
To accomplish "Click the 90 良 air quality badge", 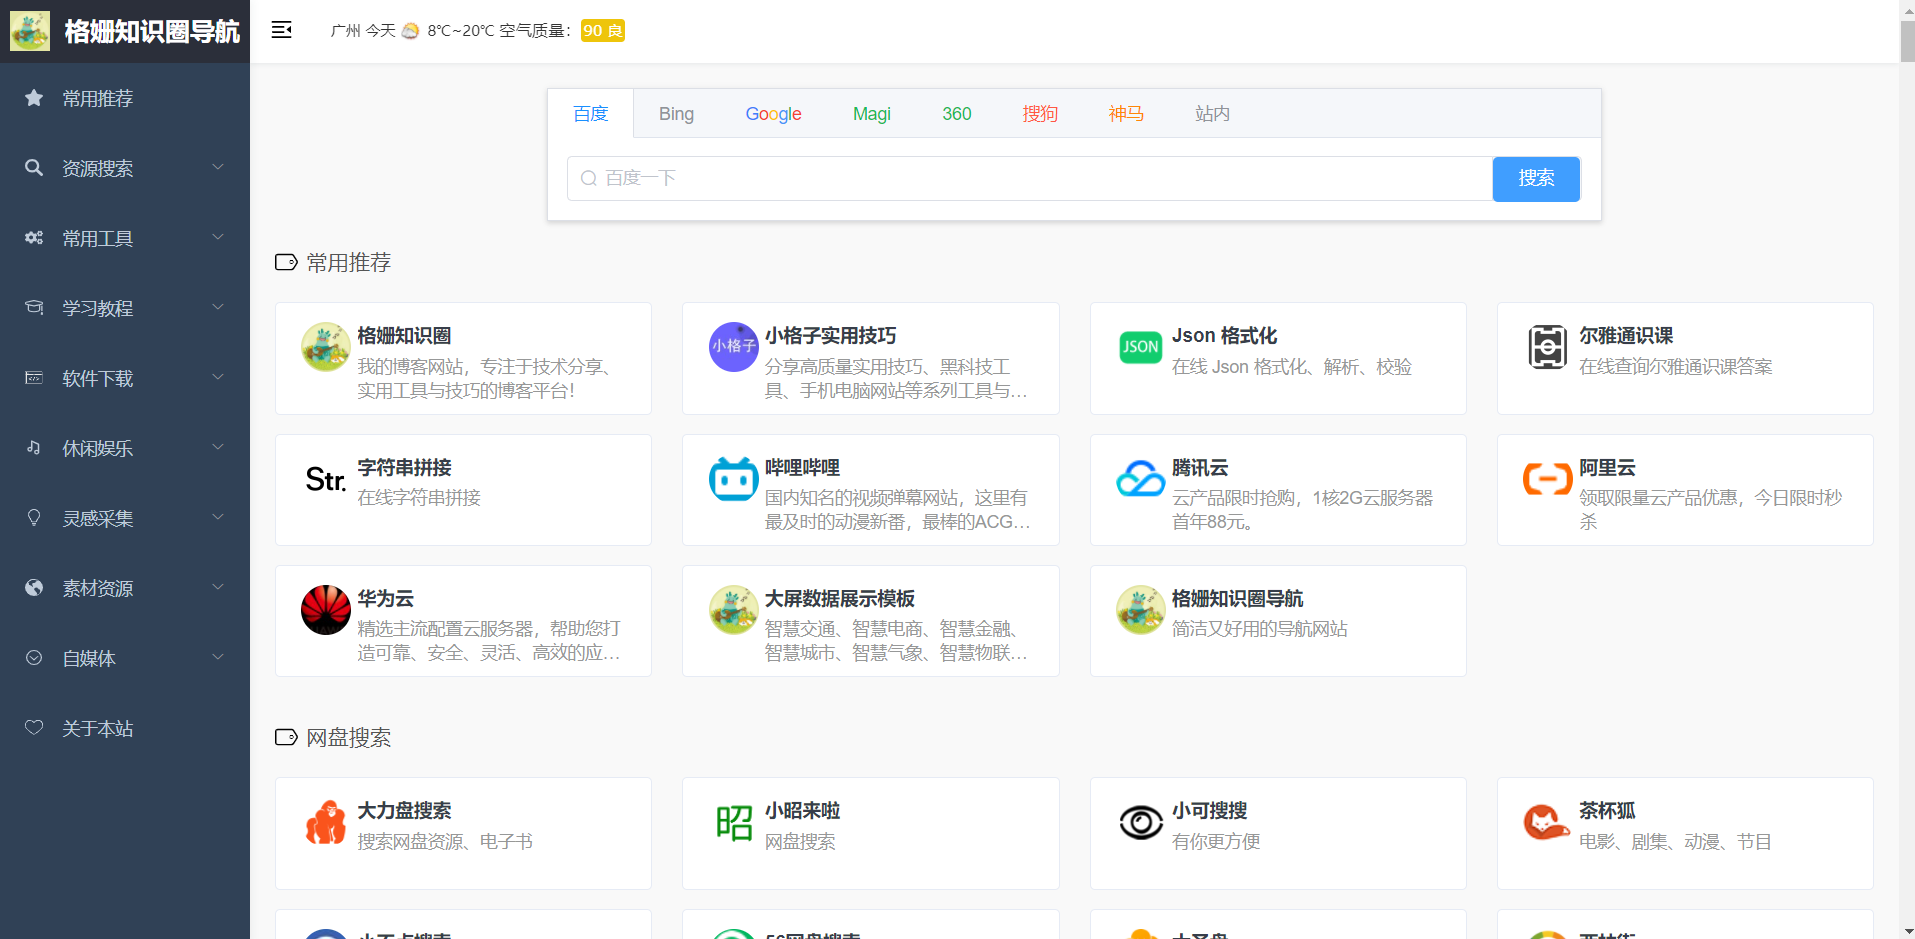I will (x=603, y=31).
